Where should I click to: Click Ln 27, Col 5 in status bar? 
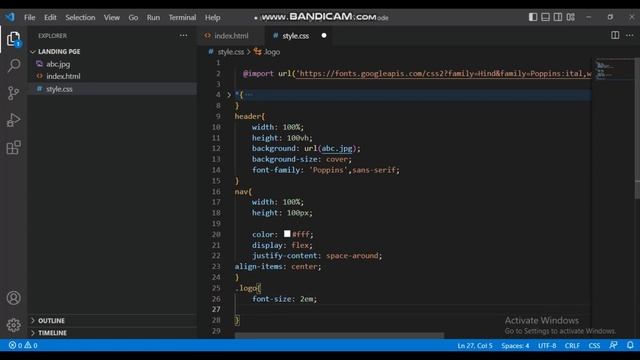pos(475,345)
